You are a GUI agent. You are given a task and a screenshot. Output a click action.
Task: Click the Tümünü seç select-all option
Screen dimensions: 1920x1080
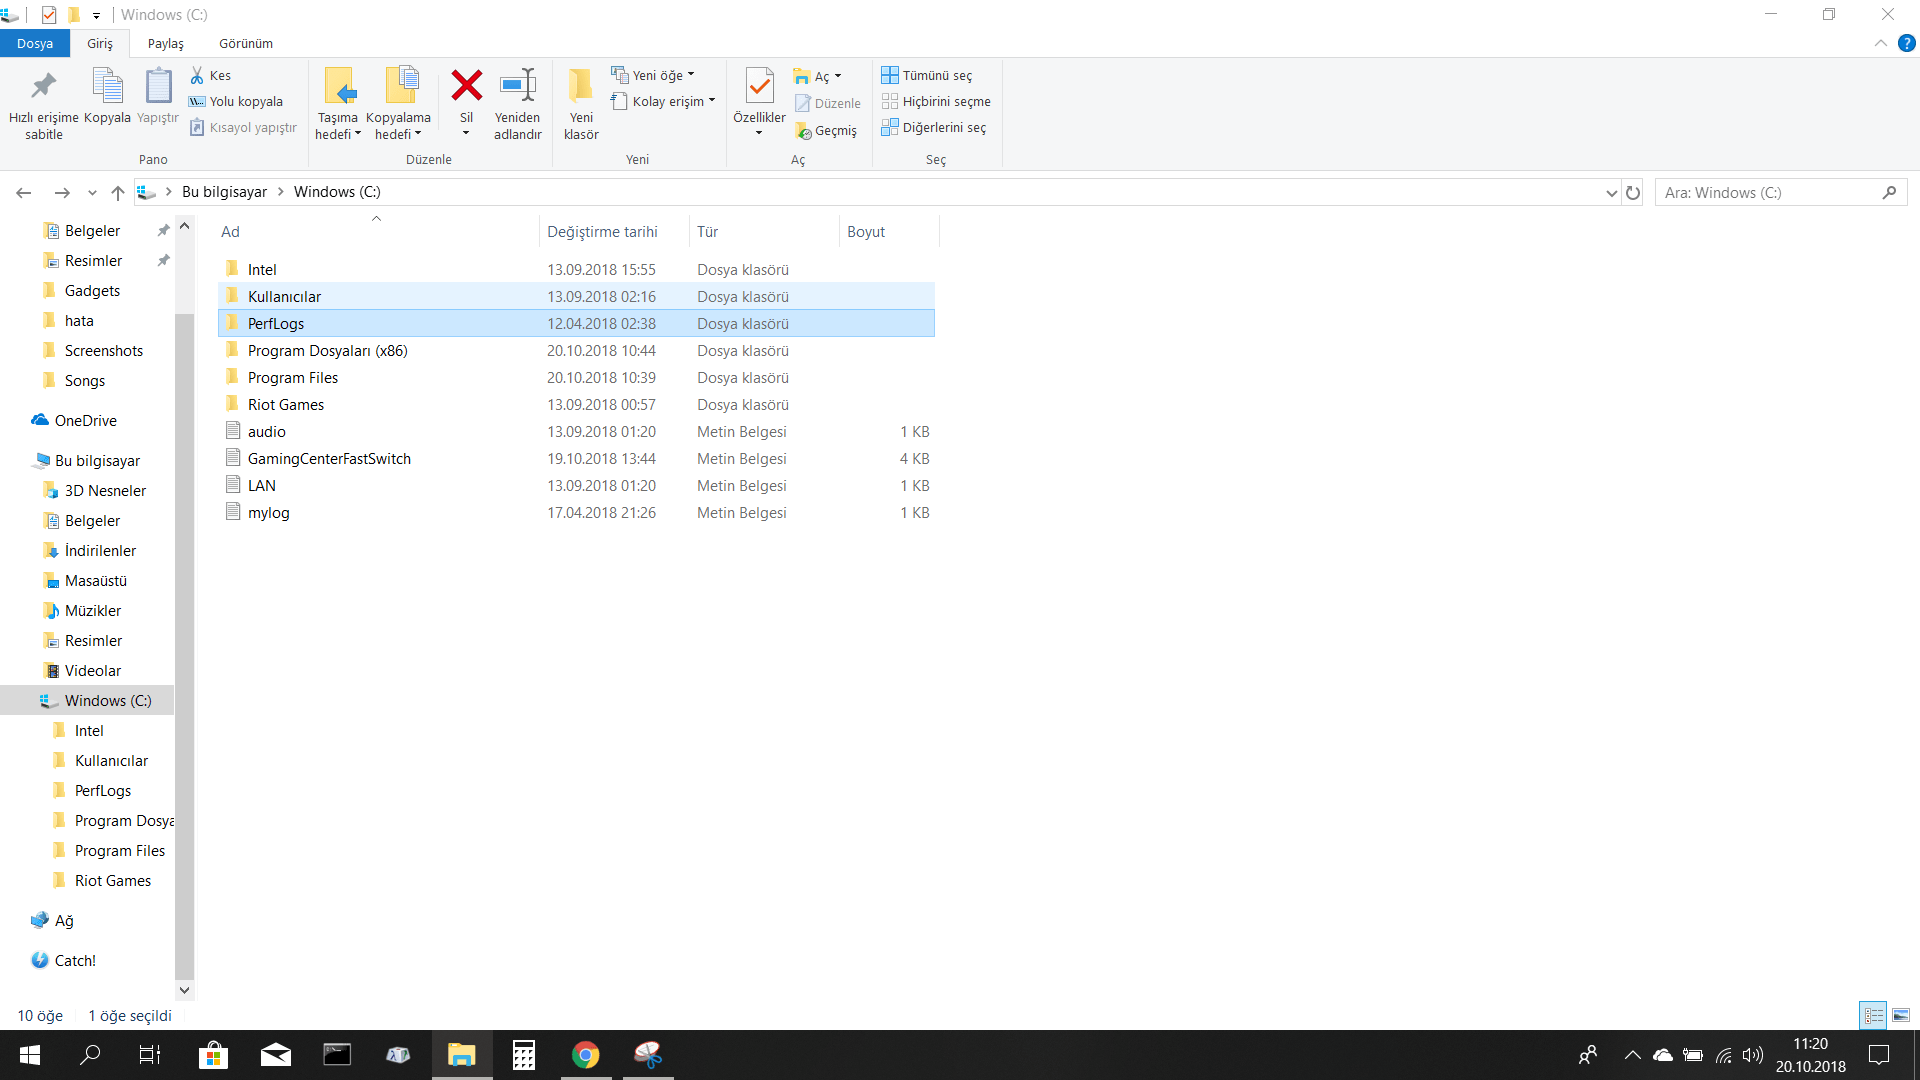927,75
